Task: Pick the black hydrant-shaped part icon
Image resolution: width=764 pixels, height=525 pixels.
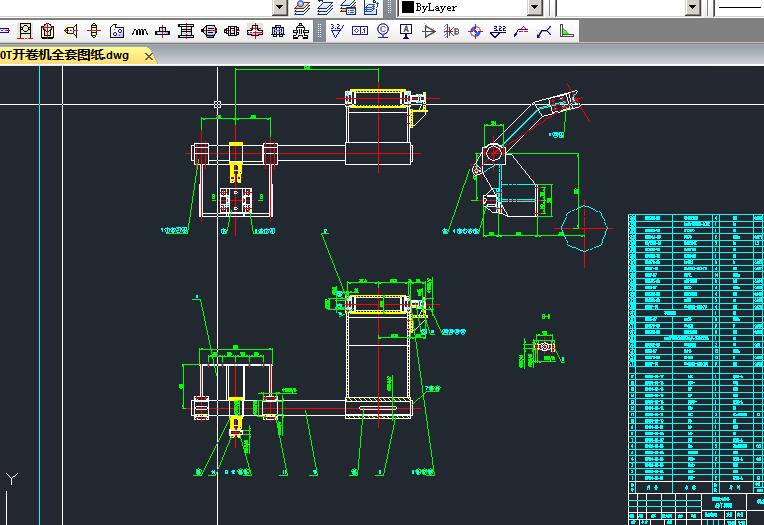Action: coord(301,31)
